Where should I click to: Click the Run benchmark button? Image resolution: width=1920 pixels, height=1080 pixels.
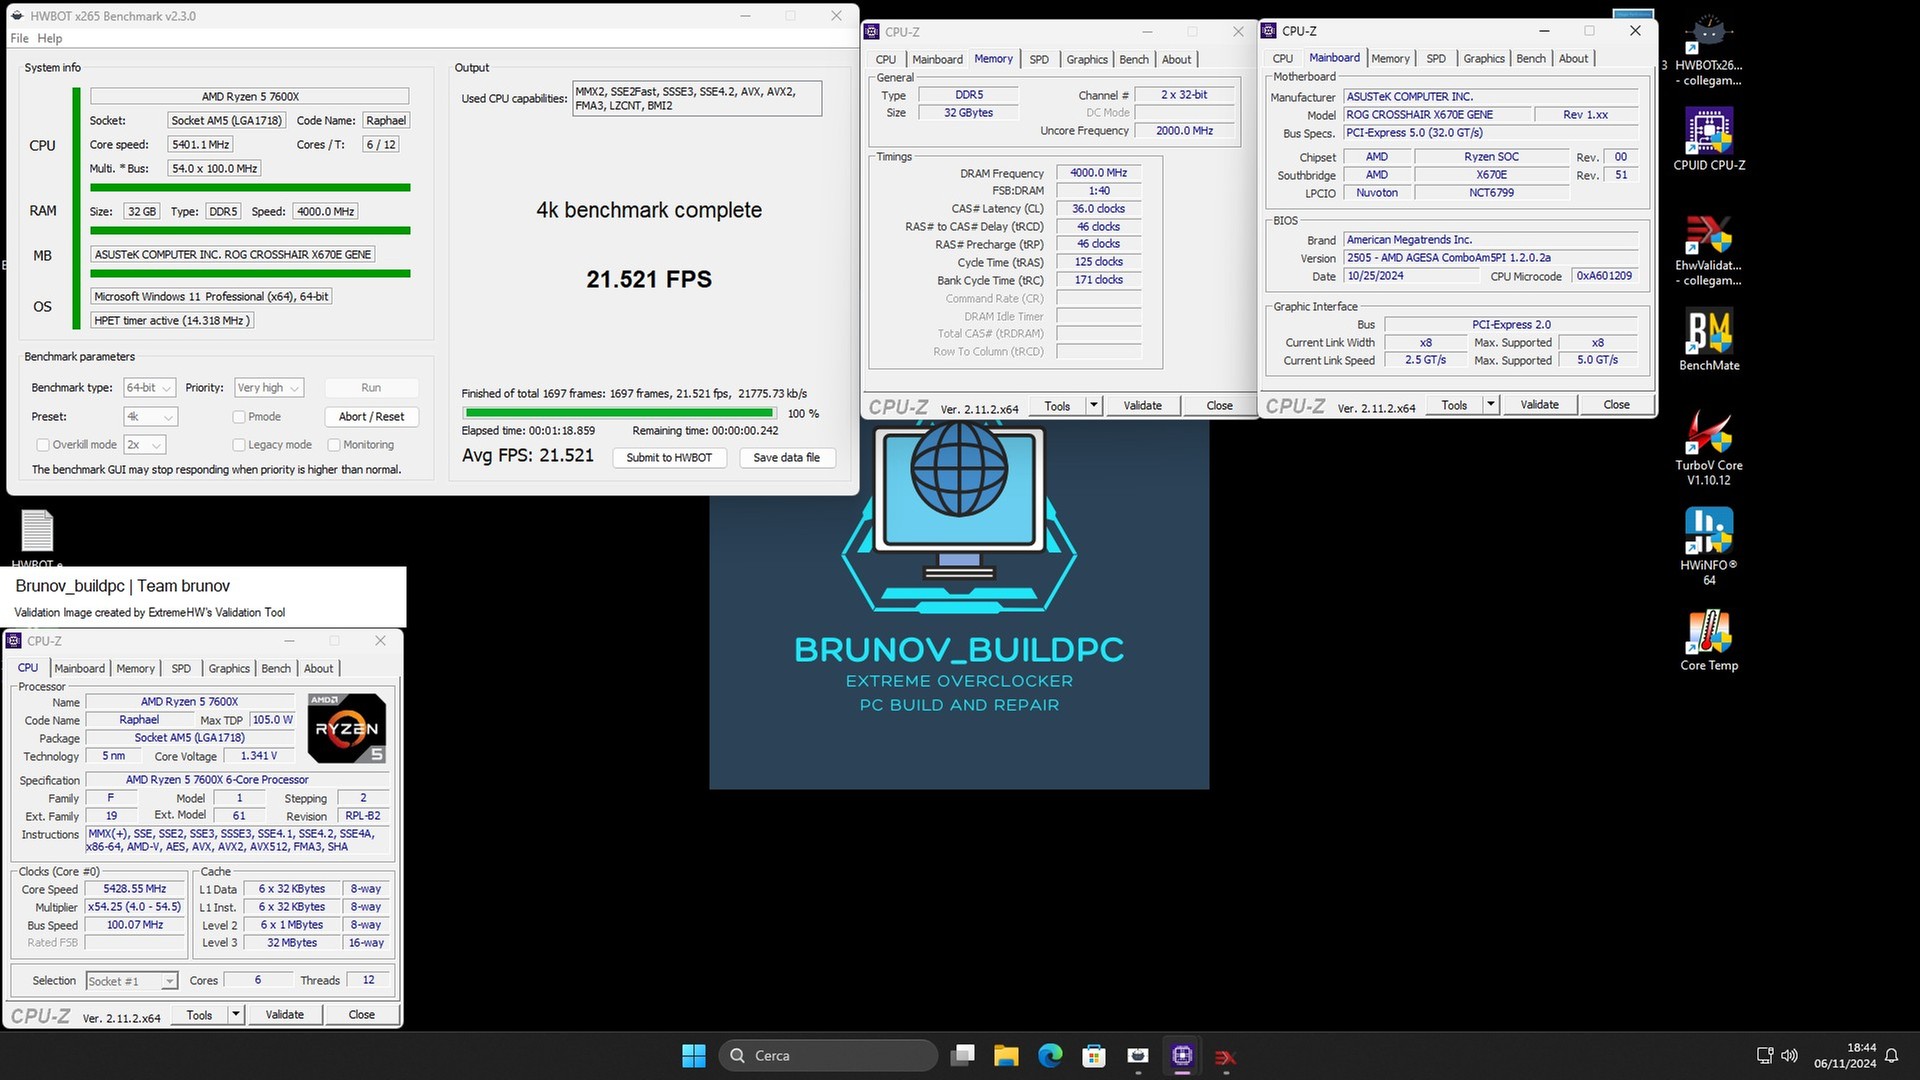(371, 388)
